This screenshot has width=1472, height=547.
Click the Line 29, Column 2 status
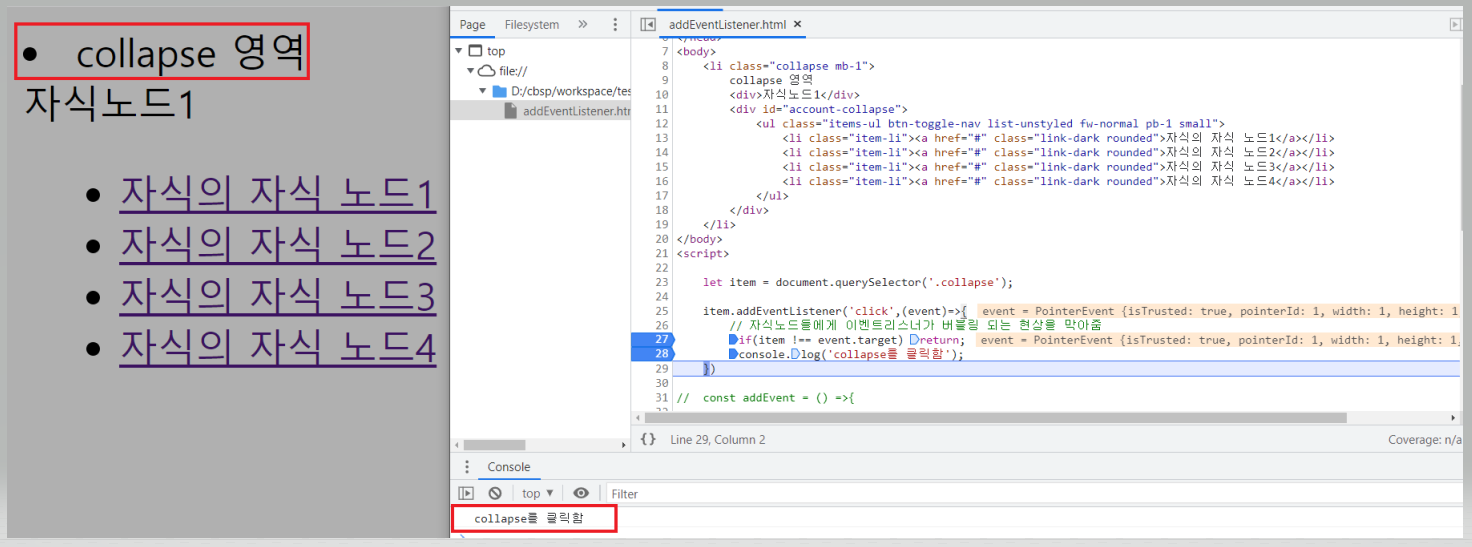click(x=718, y=439)
